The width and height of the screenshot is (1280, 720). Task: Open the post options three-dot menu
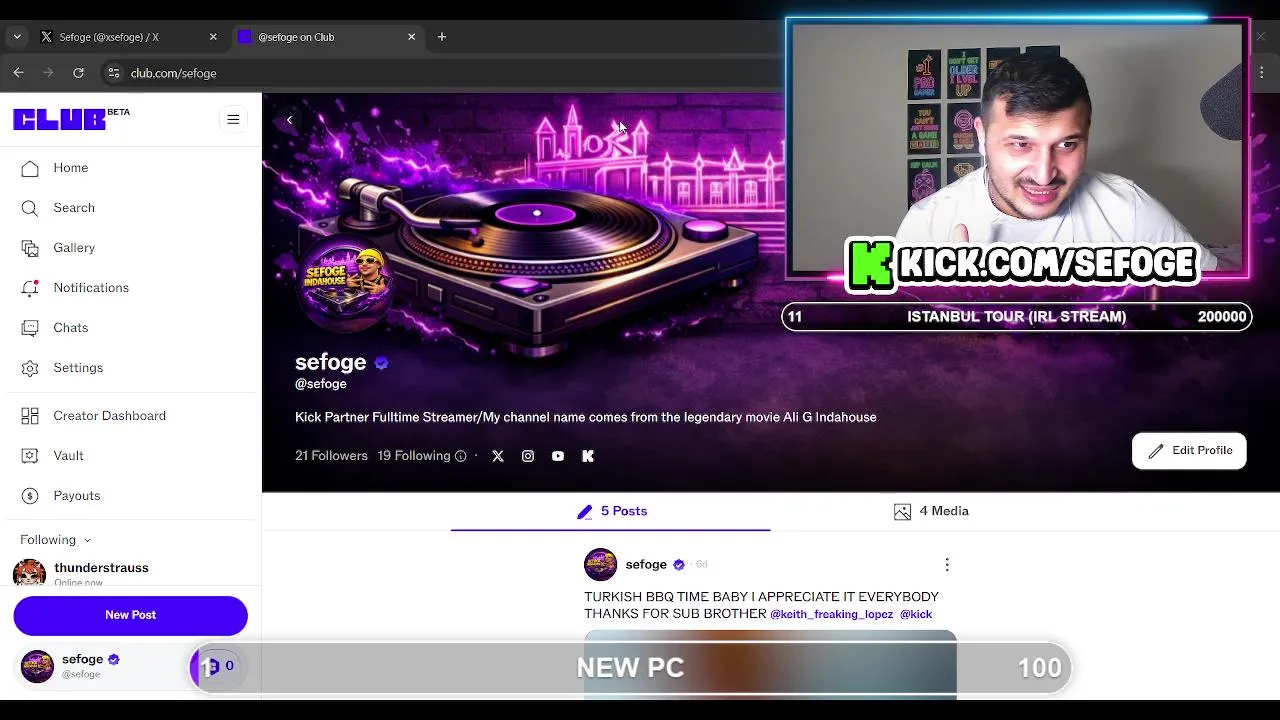tap(947, 565)
